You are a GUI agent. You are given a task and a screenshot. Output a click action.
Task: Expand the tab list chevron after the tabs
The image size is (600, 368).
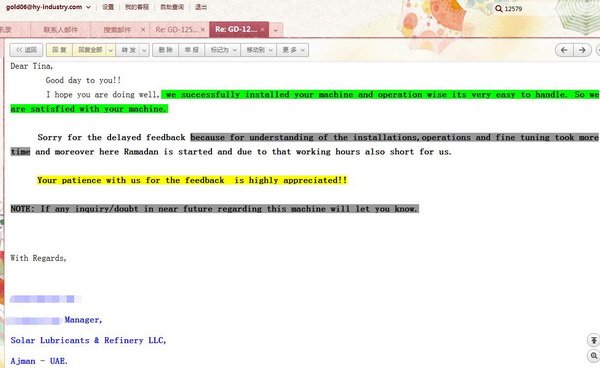click(x=276, y=30)
